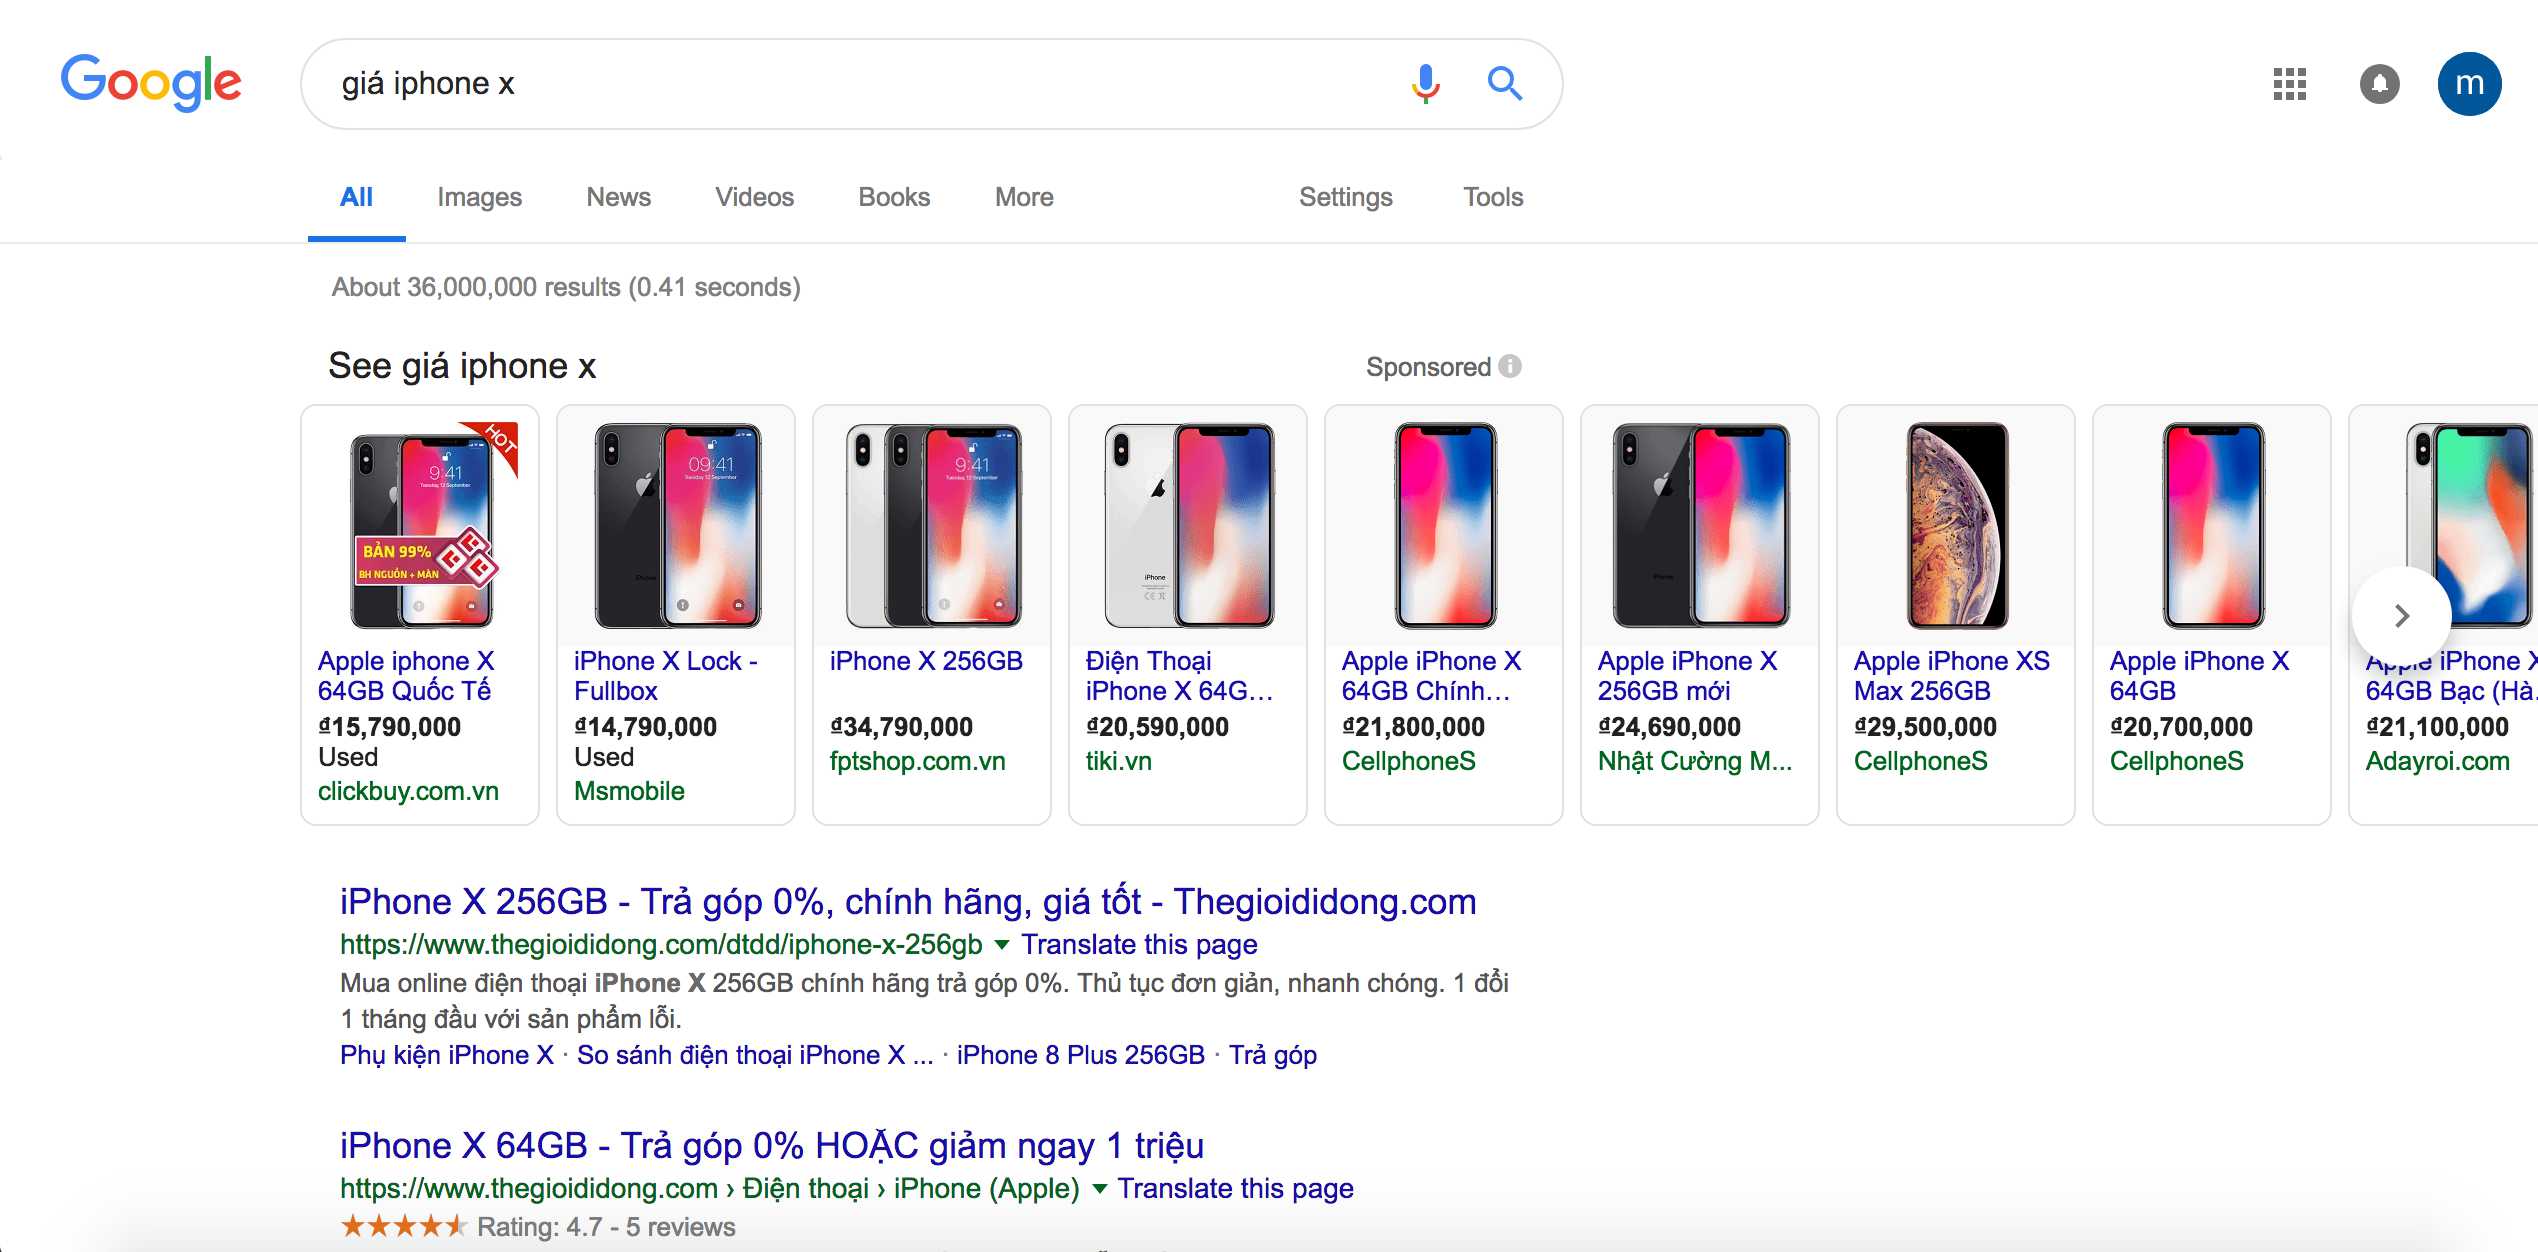Click 'About 36,000,000 results' text
The width and height of the screenshot is (2538, 1252).
(x=566, y=287)
